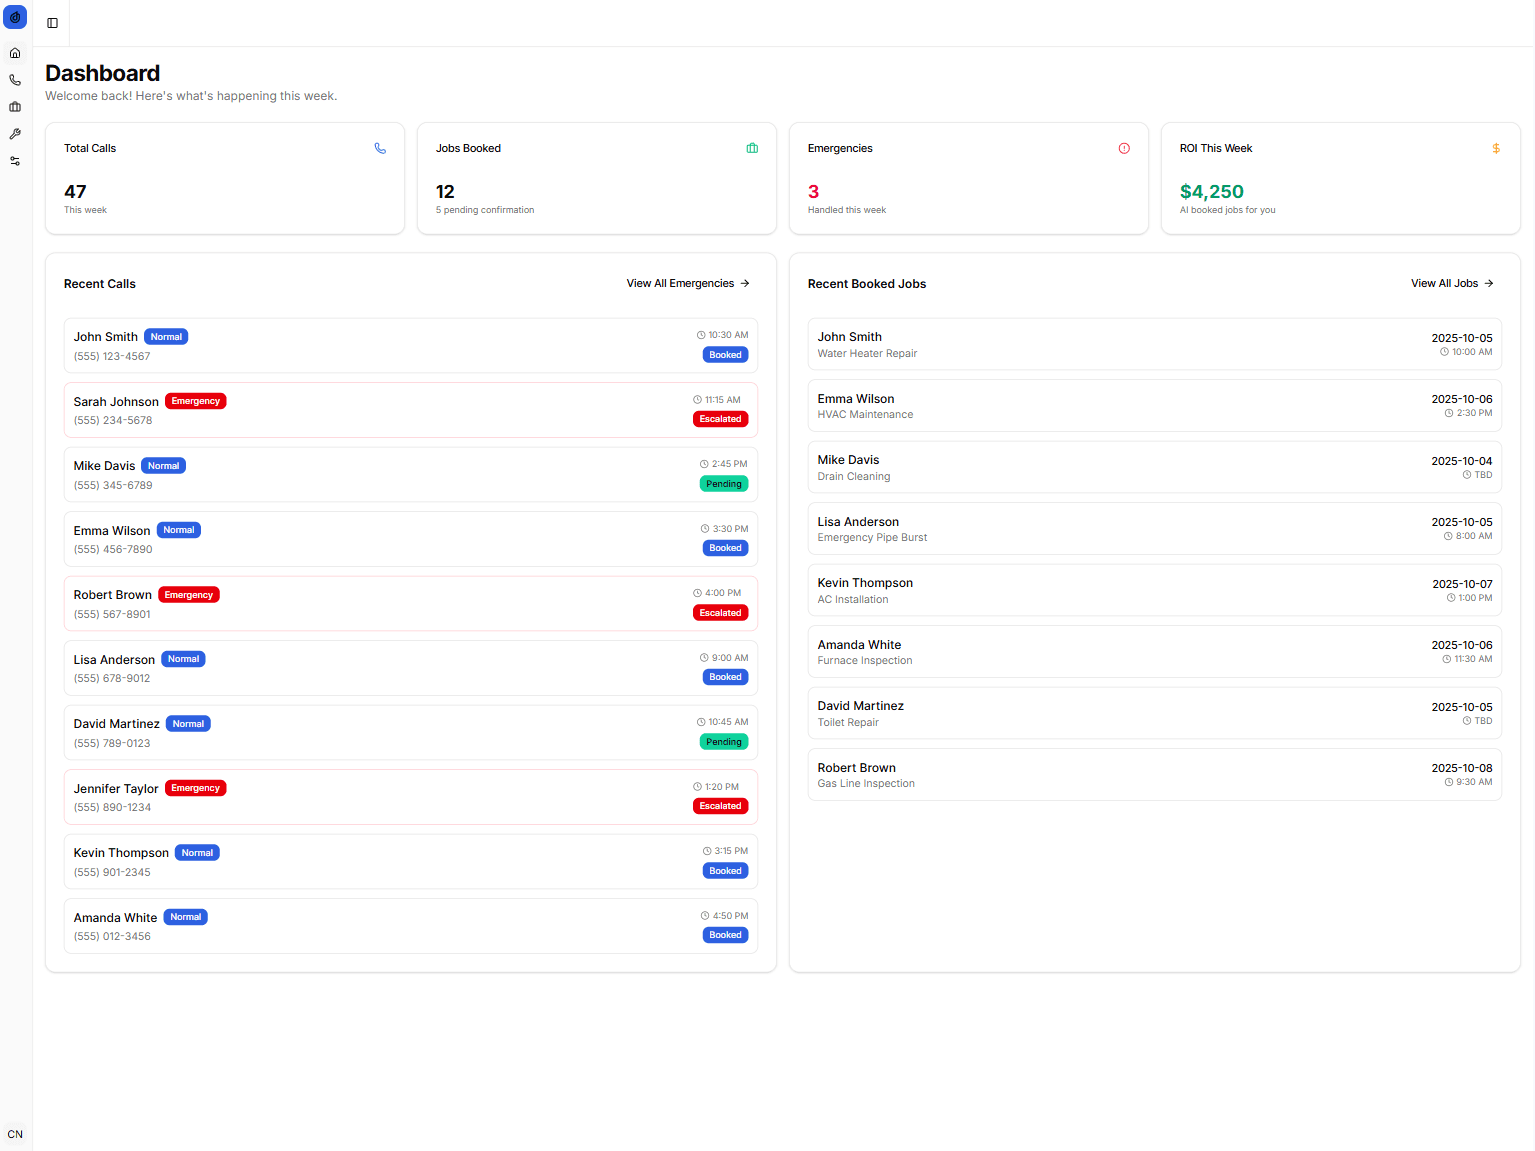Viewport: 1535px width, 1151px height.
Task: Open Lisa Anderson's Emergency Pipe Burst job
Action: coord(1154,529)
